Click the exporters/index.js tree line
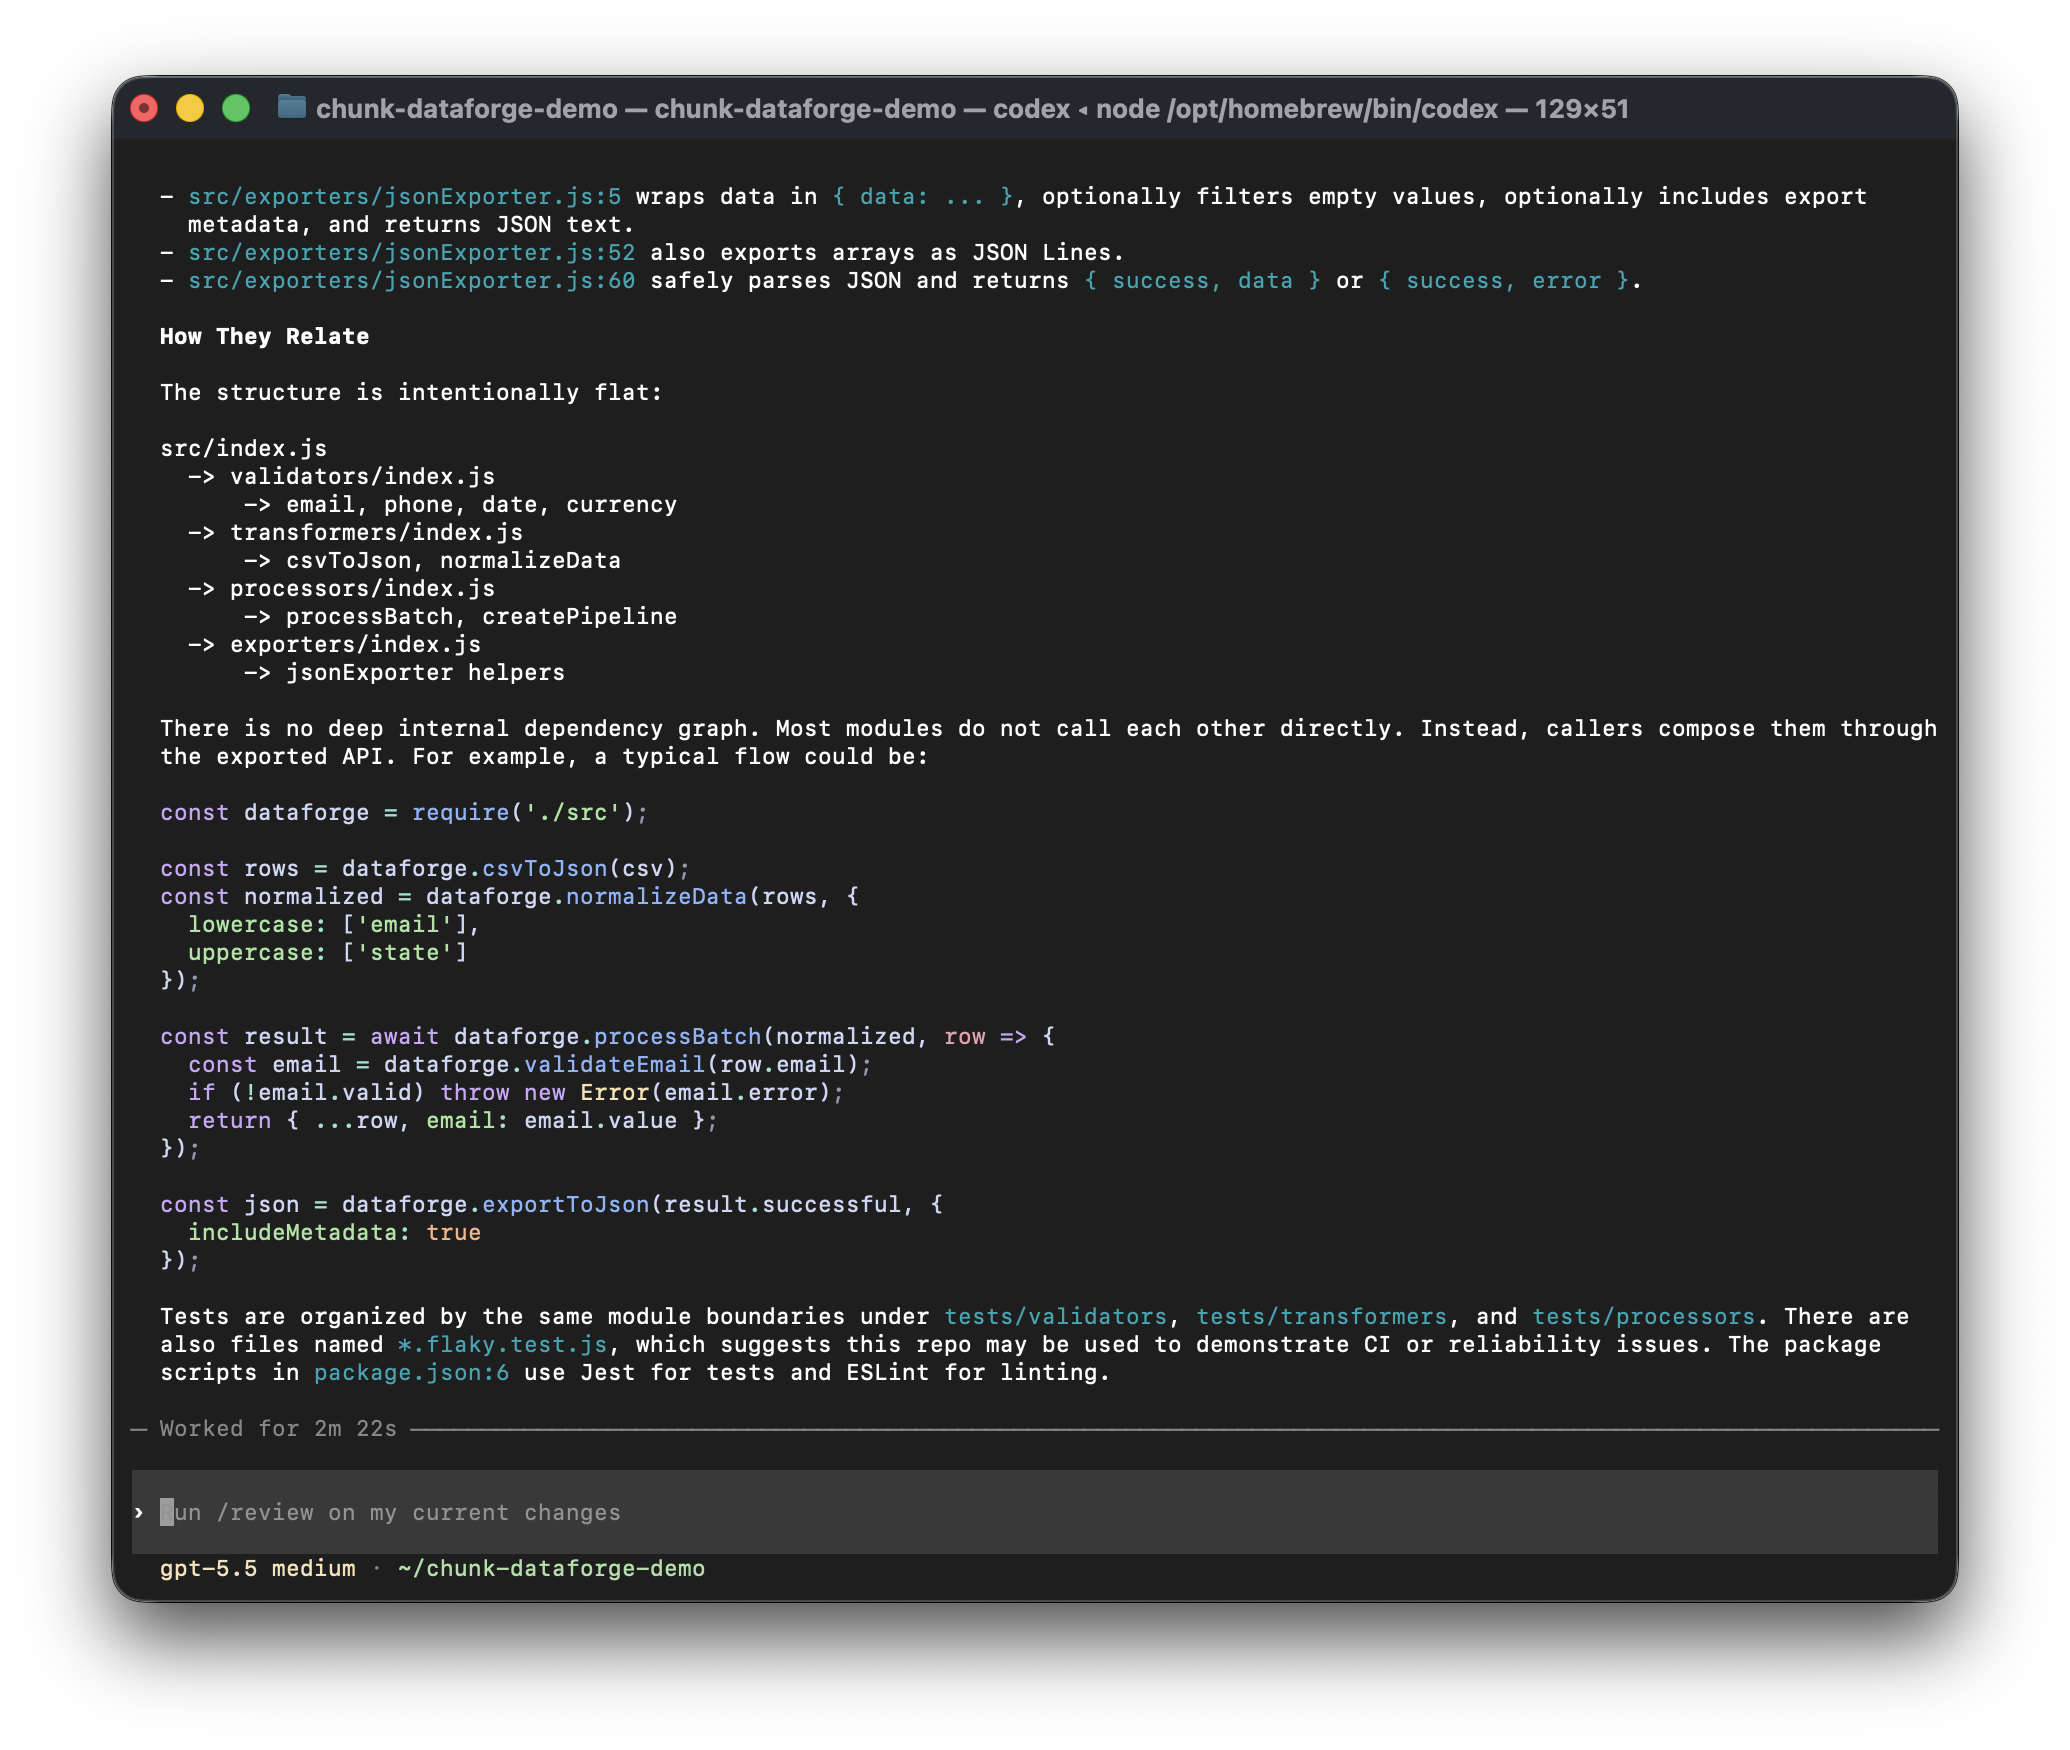The width and height of the screenshot is (2070, 1750). click(335, 644)
